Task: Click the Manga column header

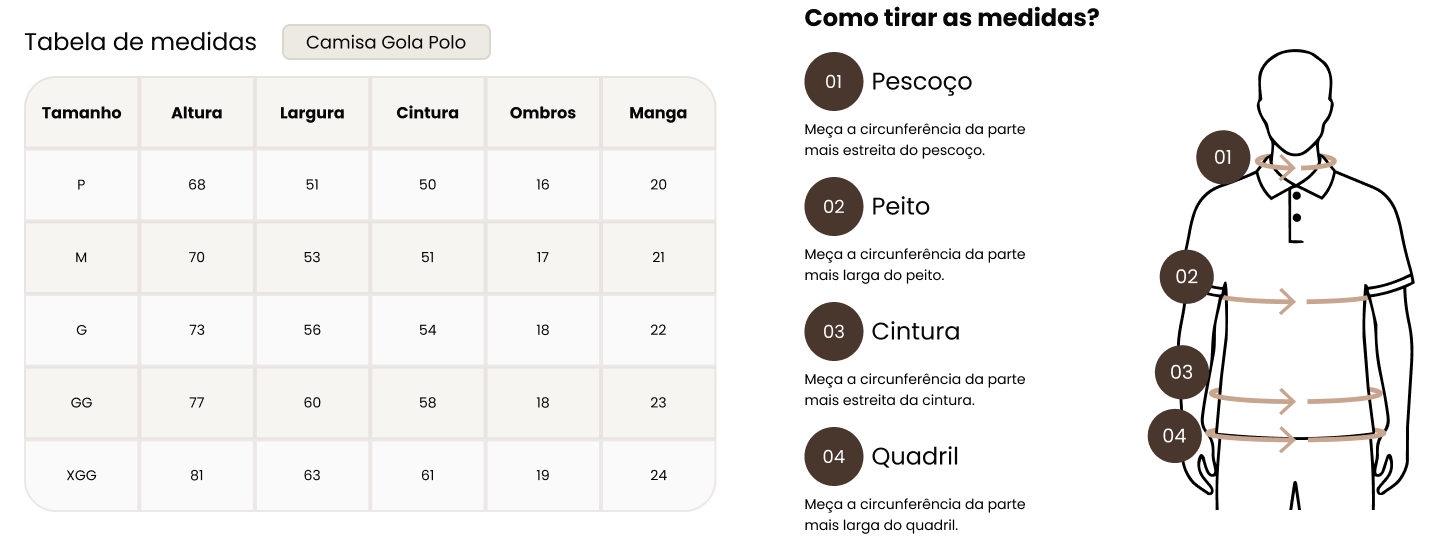Action: (x=658, y=113)
